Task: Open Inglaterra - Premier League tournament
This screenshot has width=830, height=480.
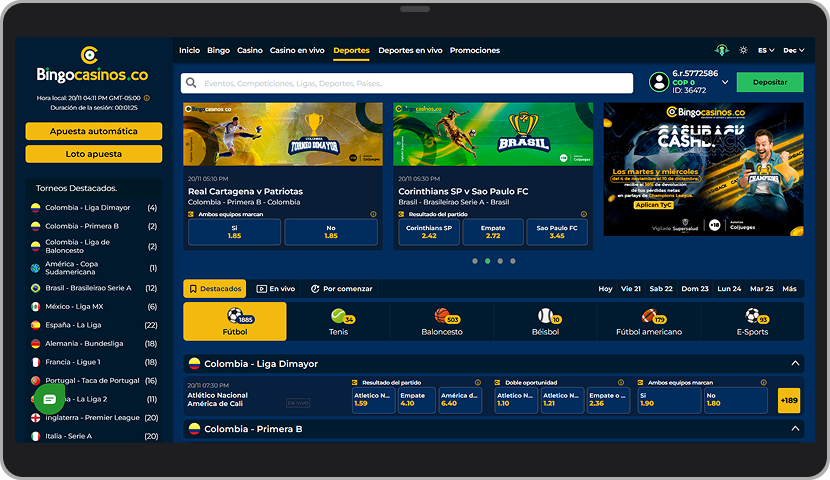Action: pyautogui.click(x=94, y=418)
